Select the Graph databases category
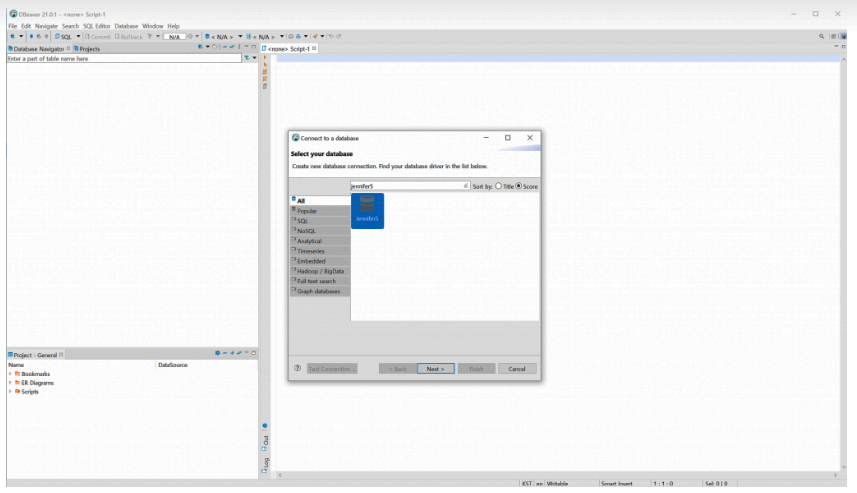This screenshot has height=493, width=857. 320,291
